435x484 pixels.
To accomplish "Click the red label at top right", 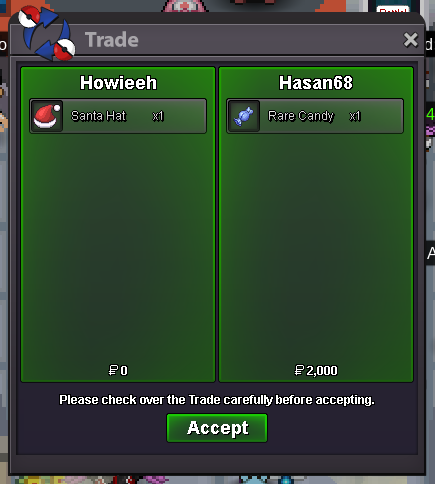I will coord(393,9).
